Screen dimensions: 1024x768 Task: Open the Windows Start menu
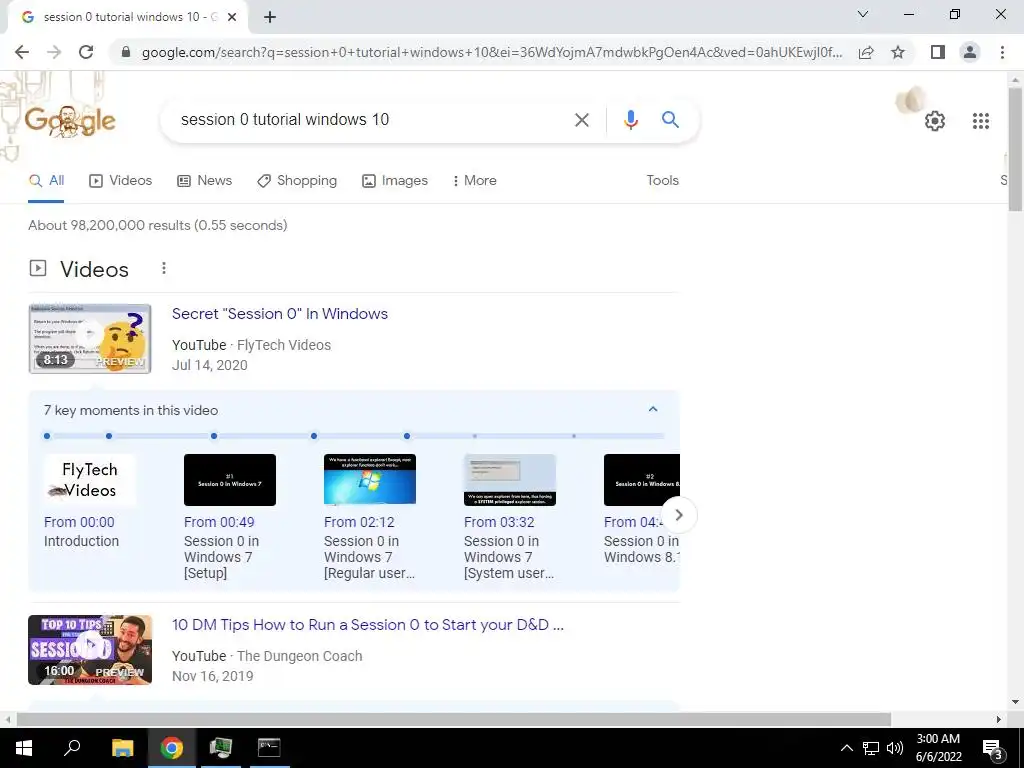point(24,748)
